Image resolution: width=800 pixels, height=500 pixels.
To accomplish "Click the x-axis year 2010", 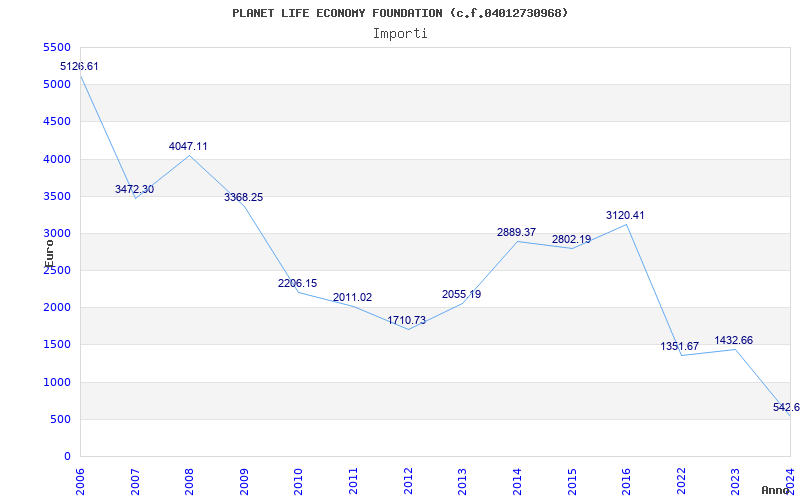I will pyautogui.click(x=298, y=482).
